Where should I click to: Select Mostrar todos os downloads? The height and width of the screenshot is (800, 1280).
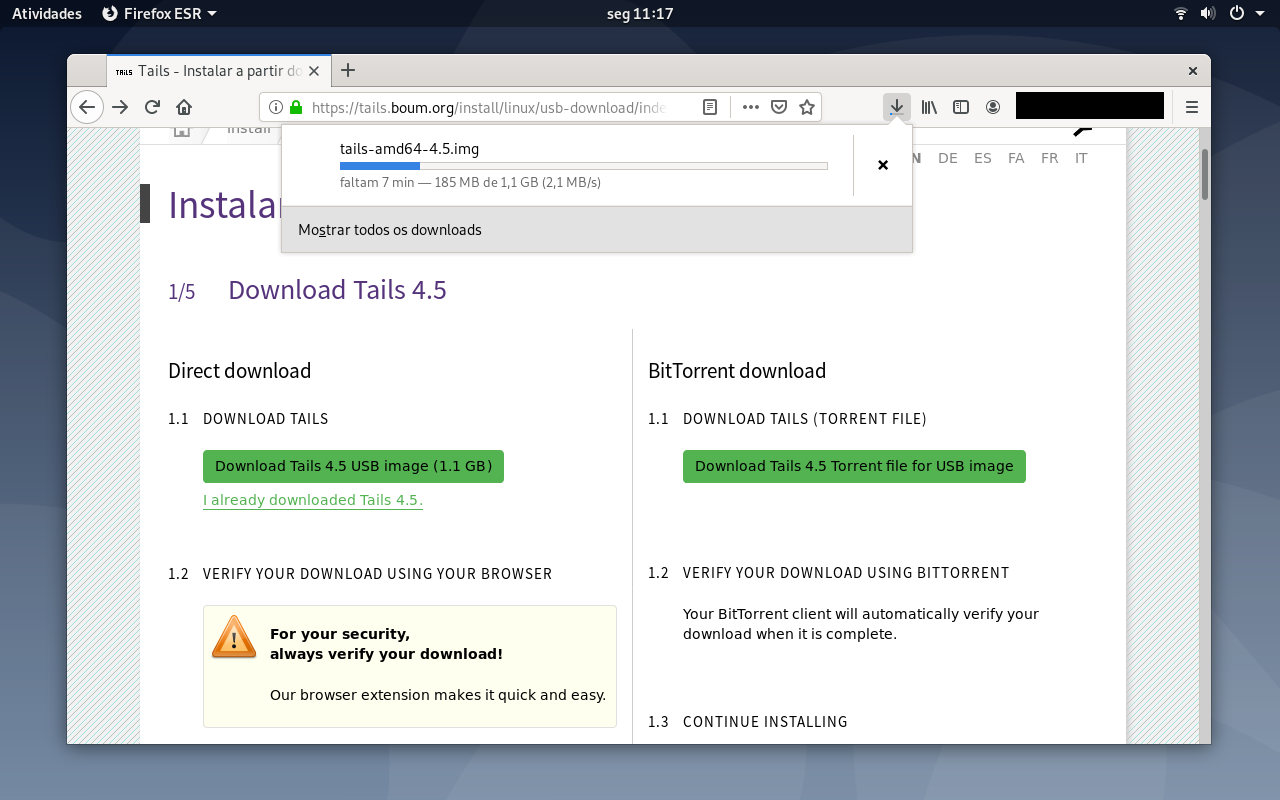click(390, 230)
